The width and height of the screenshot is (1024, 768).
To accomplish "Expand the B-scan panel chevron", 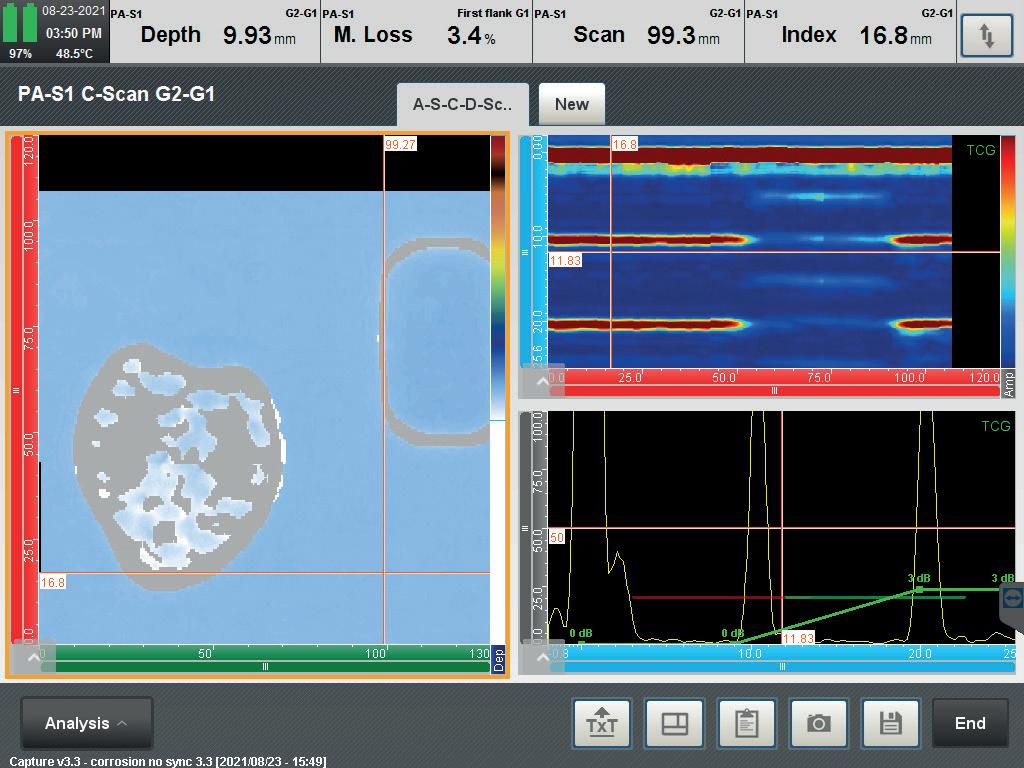I will 542,381.
